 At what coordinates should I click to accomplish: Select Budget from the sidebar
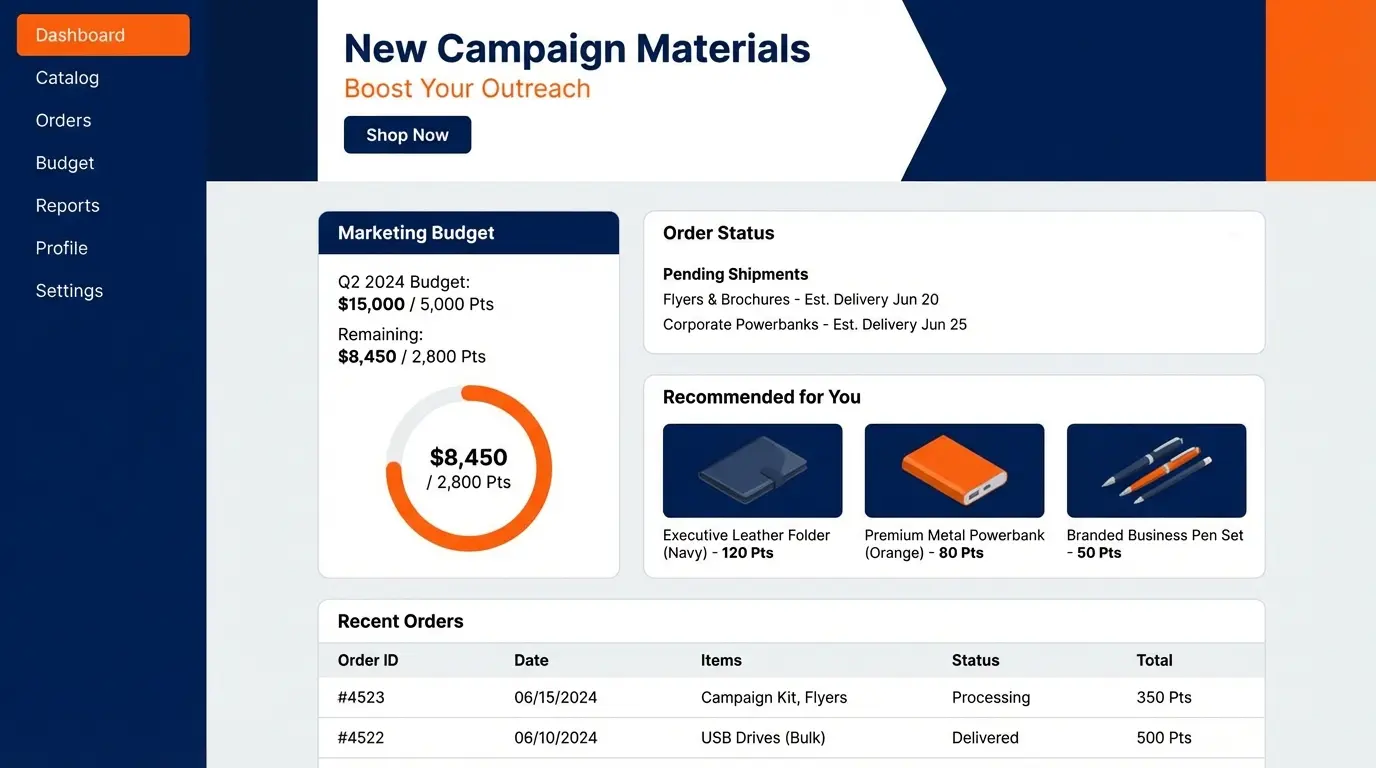pos(65,163)
